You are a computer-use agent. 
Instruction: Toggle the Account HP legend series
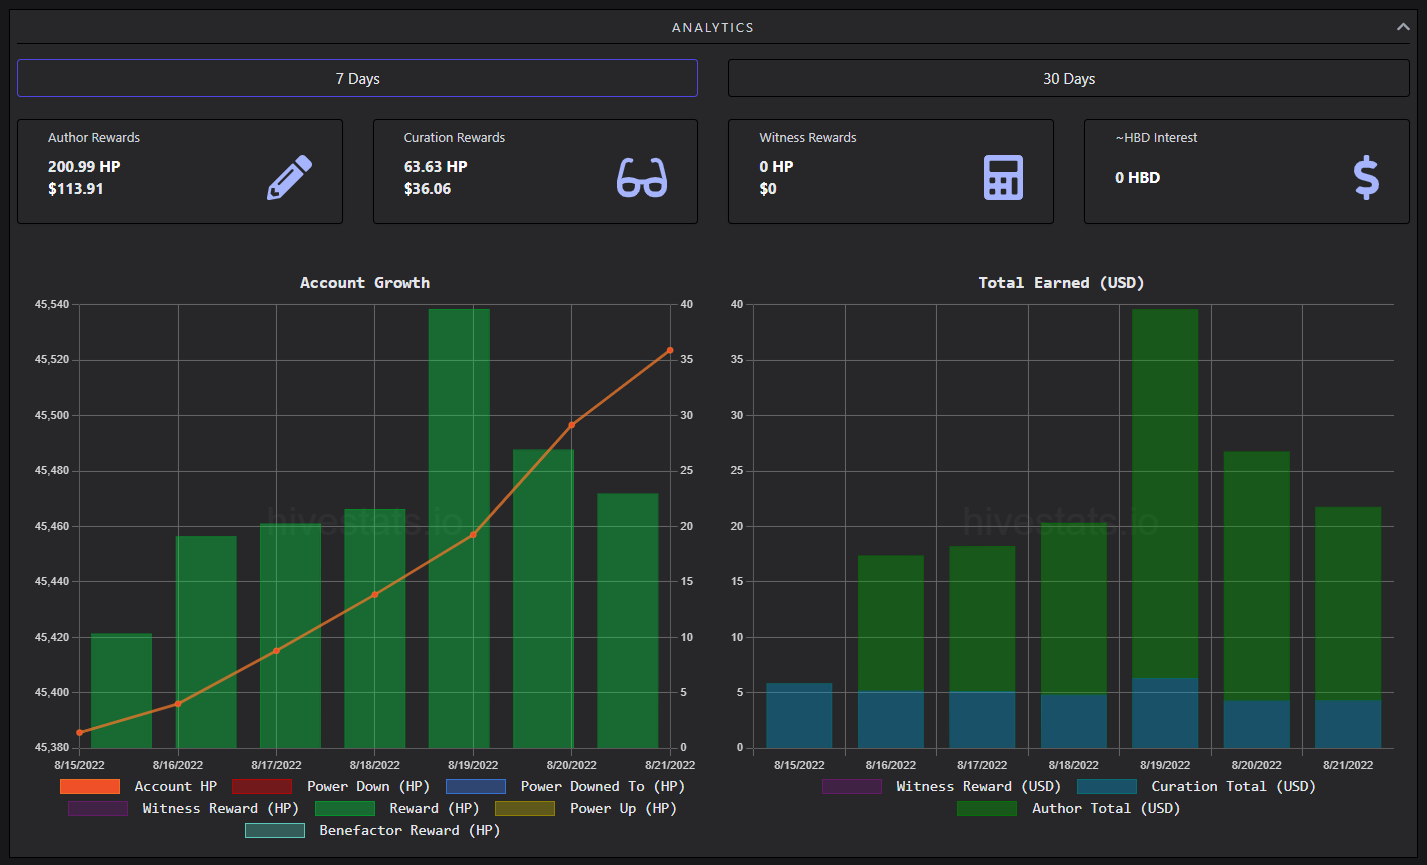tap(138, 786)
